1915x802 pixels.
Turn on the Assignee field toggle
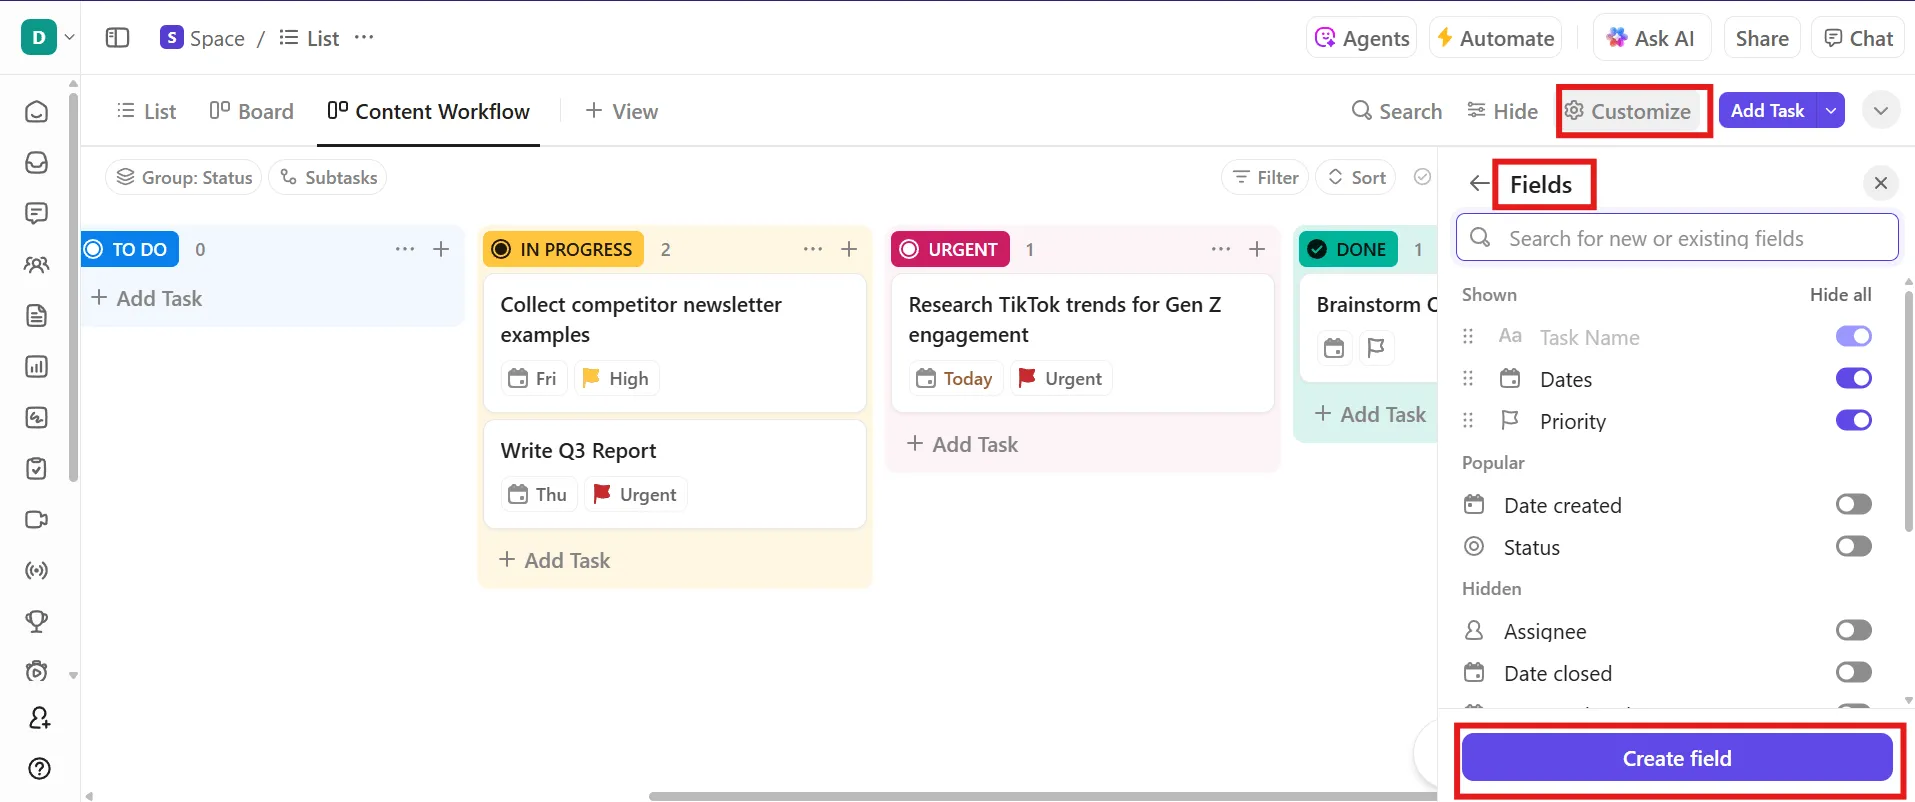(x=1853, y=630)
